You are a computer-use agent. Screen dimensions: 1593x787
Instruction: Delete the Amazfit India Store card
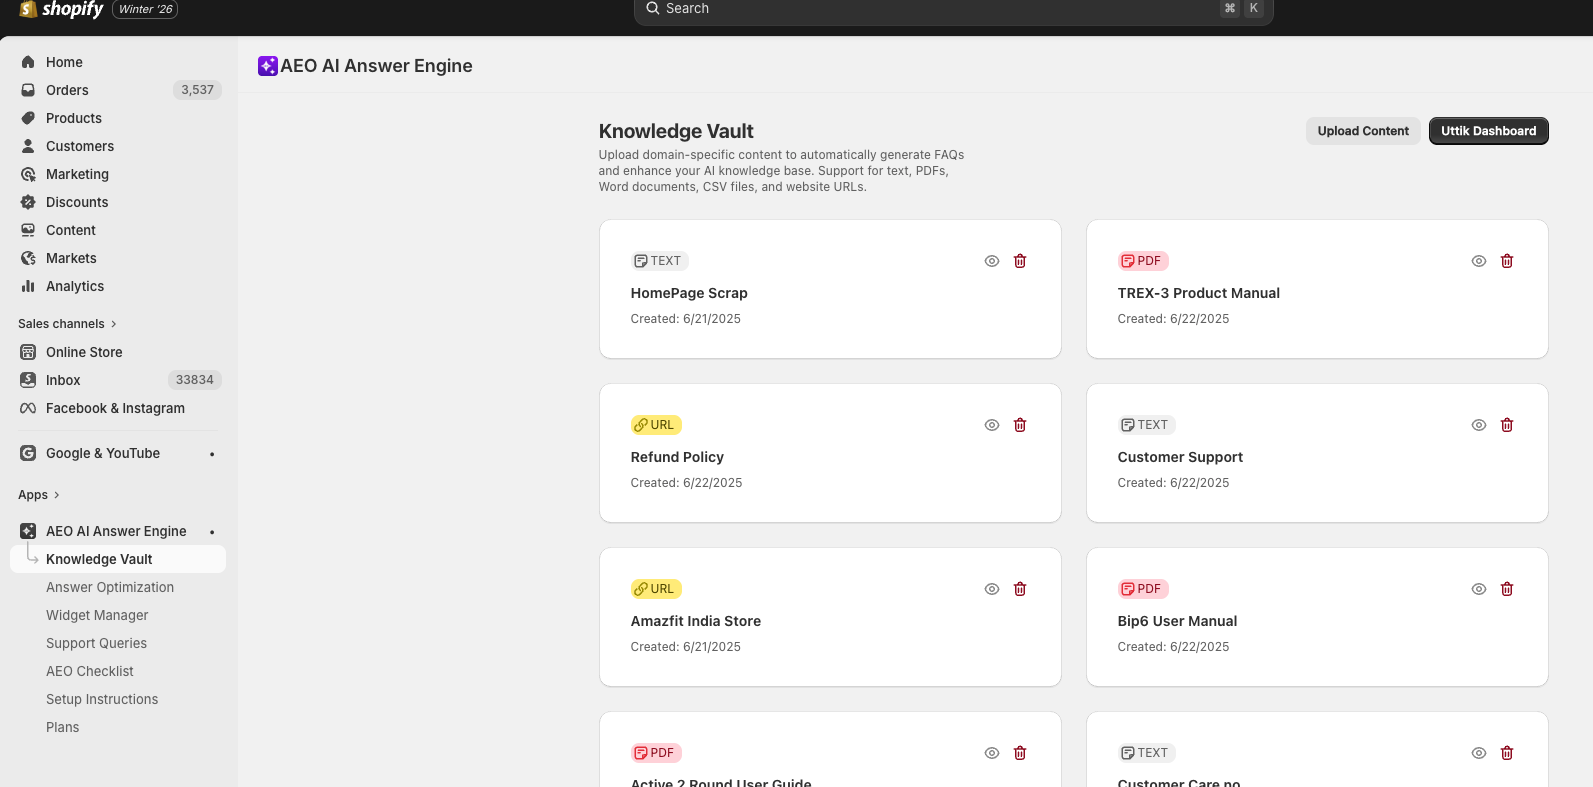[1020, 589]
